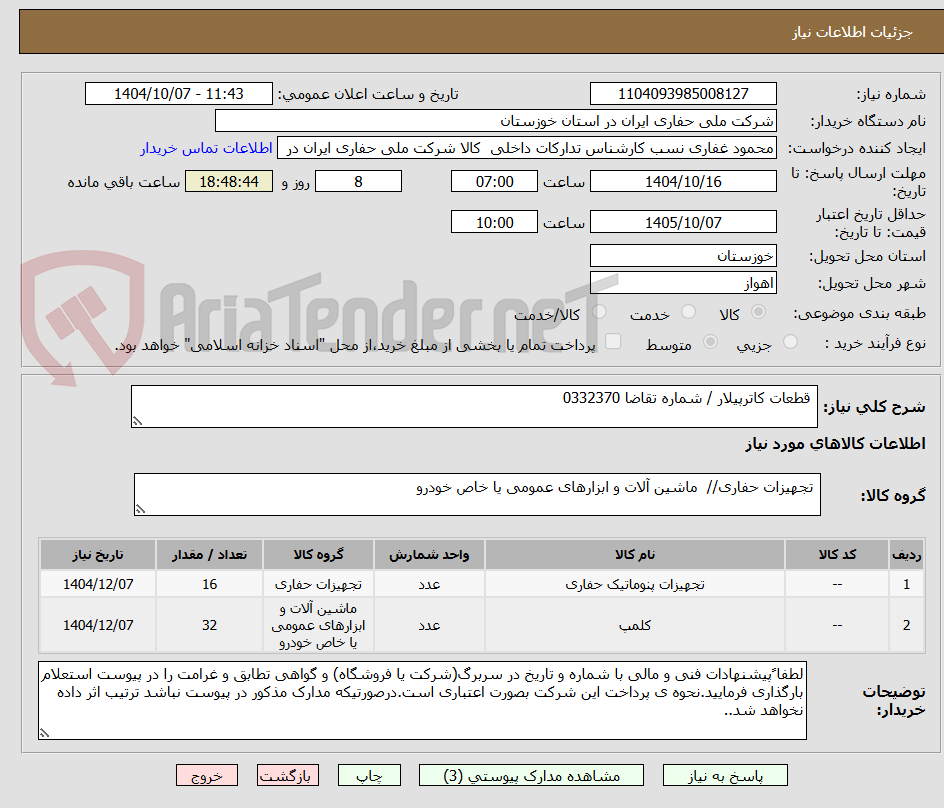The height and width of the screenshot is (808, 944).
Task: Click the شرح کلی نیاز text area
Action: pyautogui.click(x=474, y=406)
